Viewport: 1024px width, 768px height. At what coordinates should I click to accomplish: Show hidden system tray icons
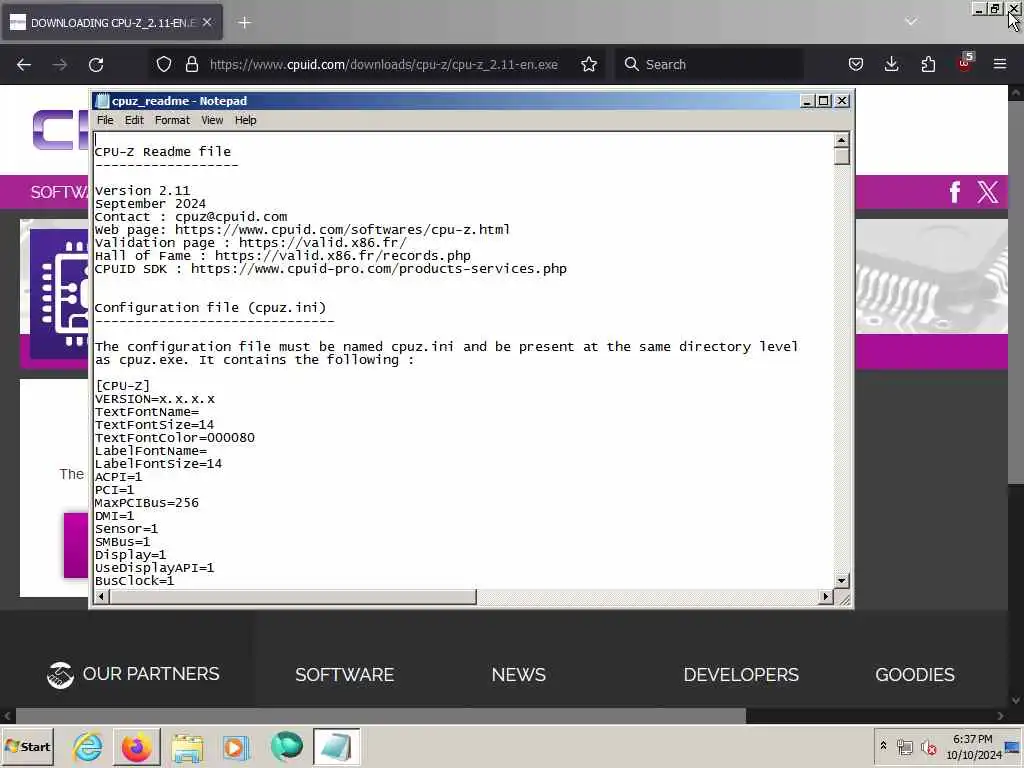click(883, 745)
